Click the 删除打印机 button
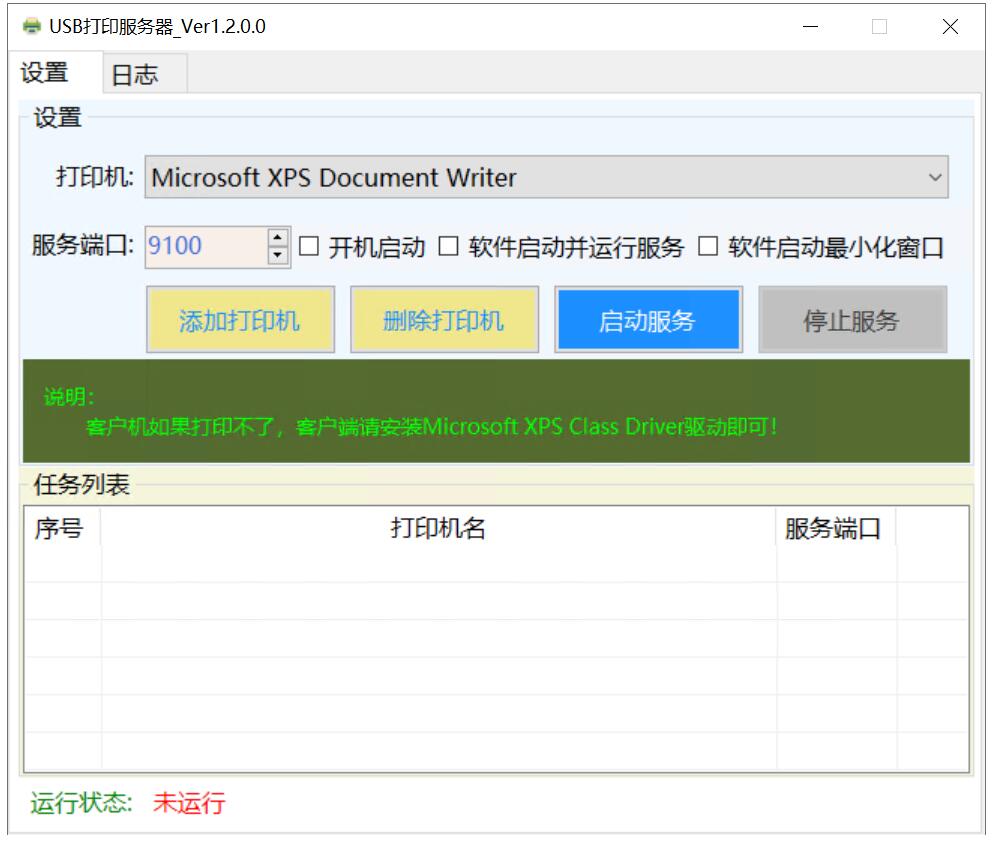Screen dimensions: 998x847 [447, 321]
